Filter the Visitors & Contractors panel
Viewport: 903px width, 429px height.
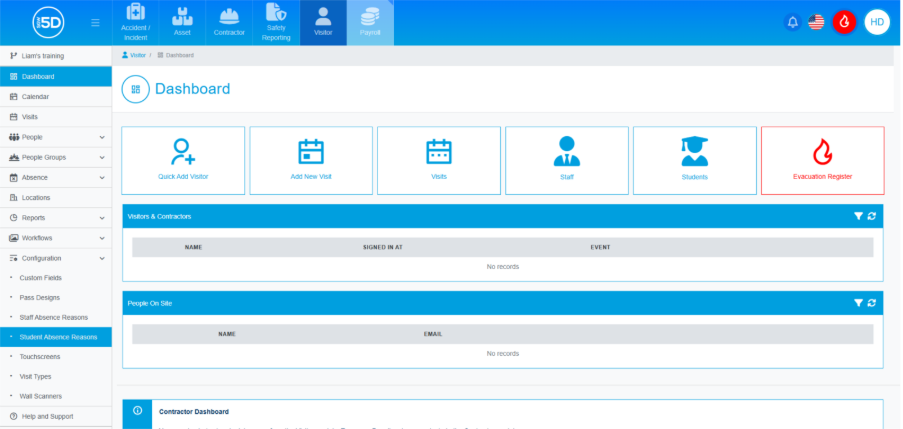point(858,216)
